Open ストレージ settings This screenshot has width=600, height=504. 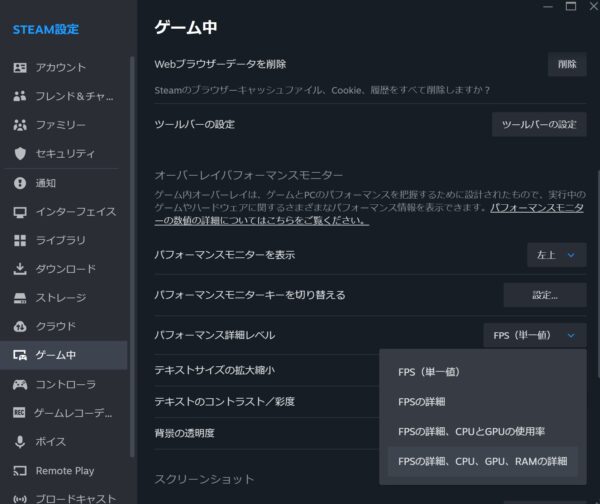(64, 298)
